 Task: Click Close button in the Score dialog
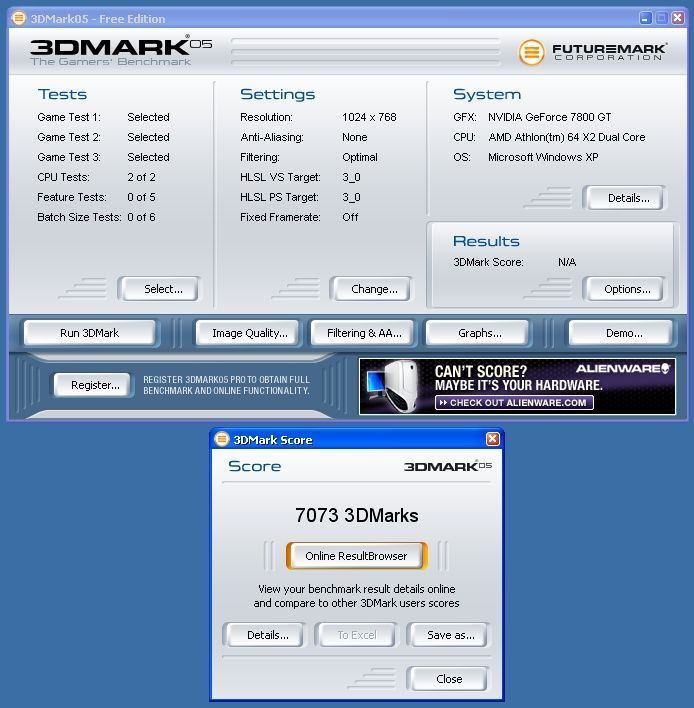tap(449, 679)
